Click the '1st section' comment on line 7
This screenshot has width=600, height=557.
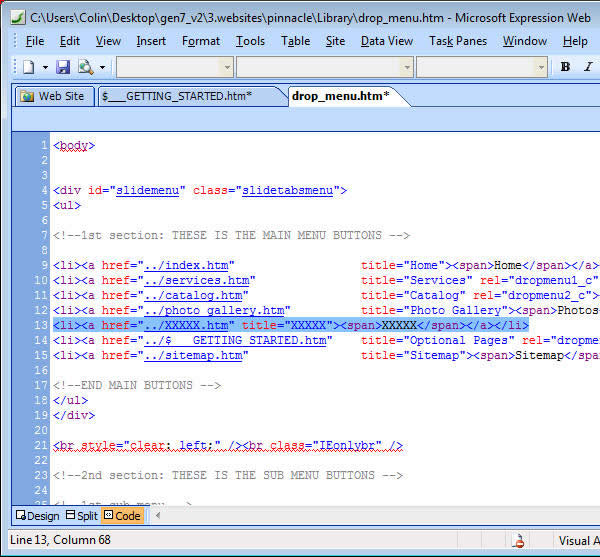pyautogui.click(x=231, y=235)
